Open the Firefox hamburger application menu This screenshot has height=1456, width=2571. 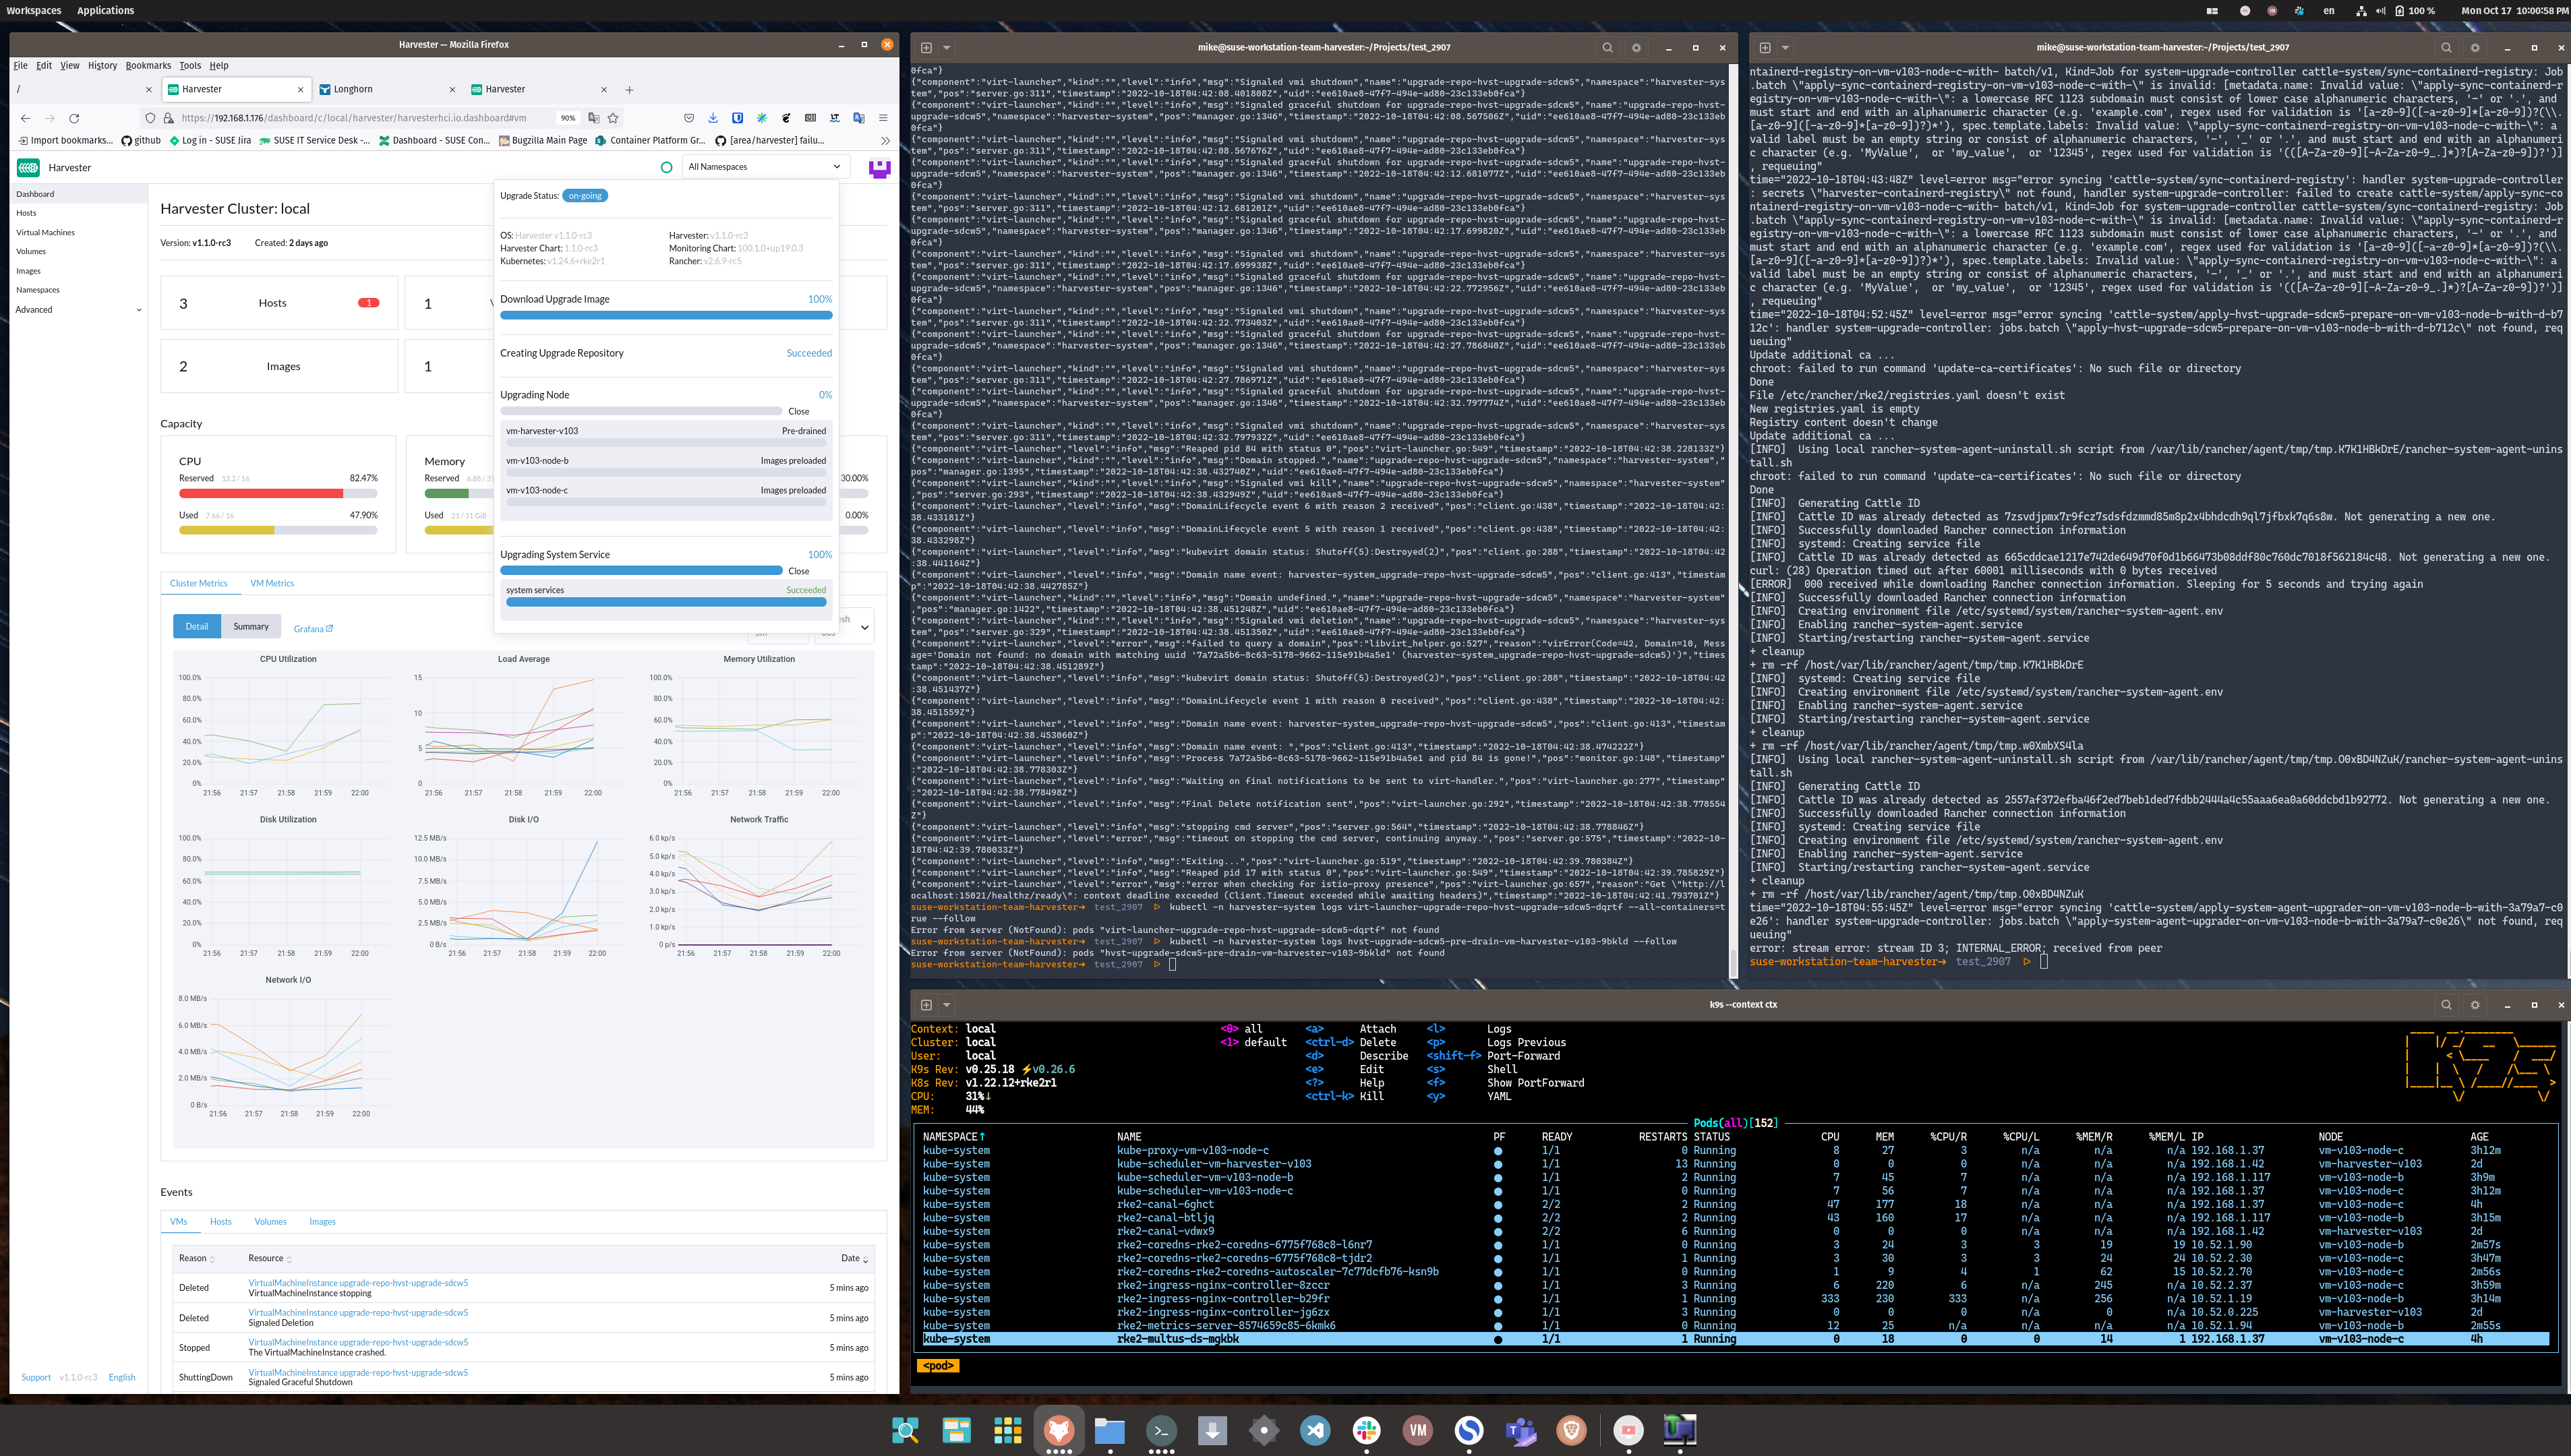884,118
